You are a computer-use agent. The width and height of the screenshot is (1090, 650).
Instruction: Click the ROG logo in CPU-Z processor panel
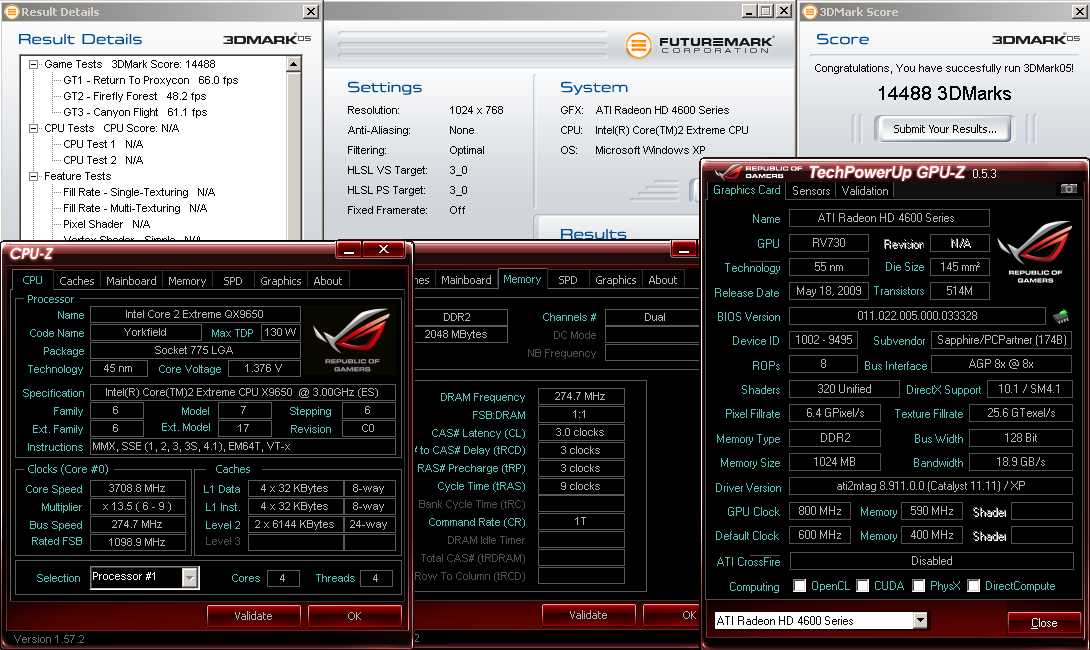(x=352, y=341)
